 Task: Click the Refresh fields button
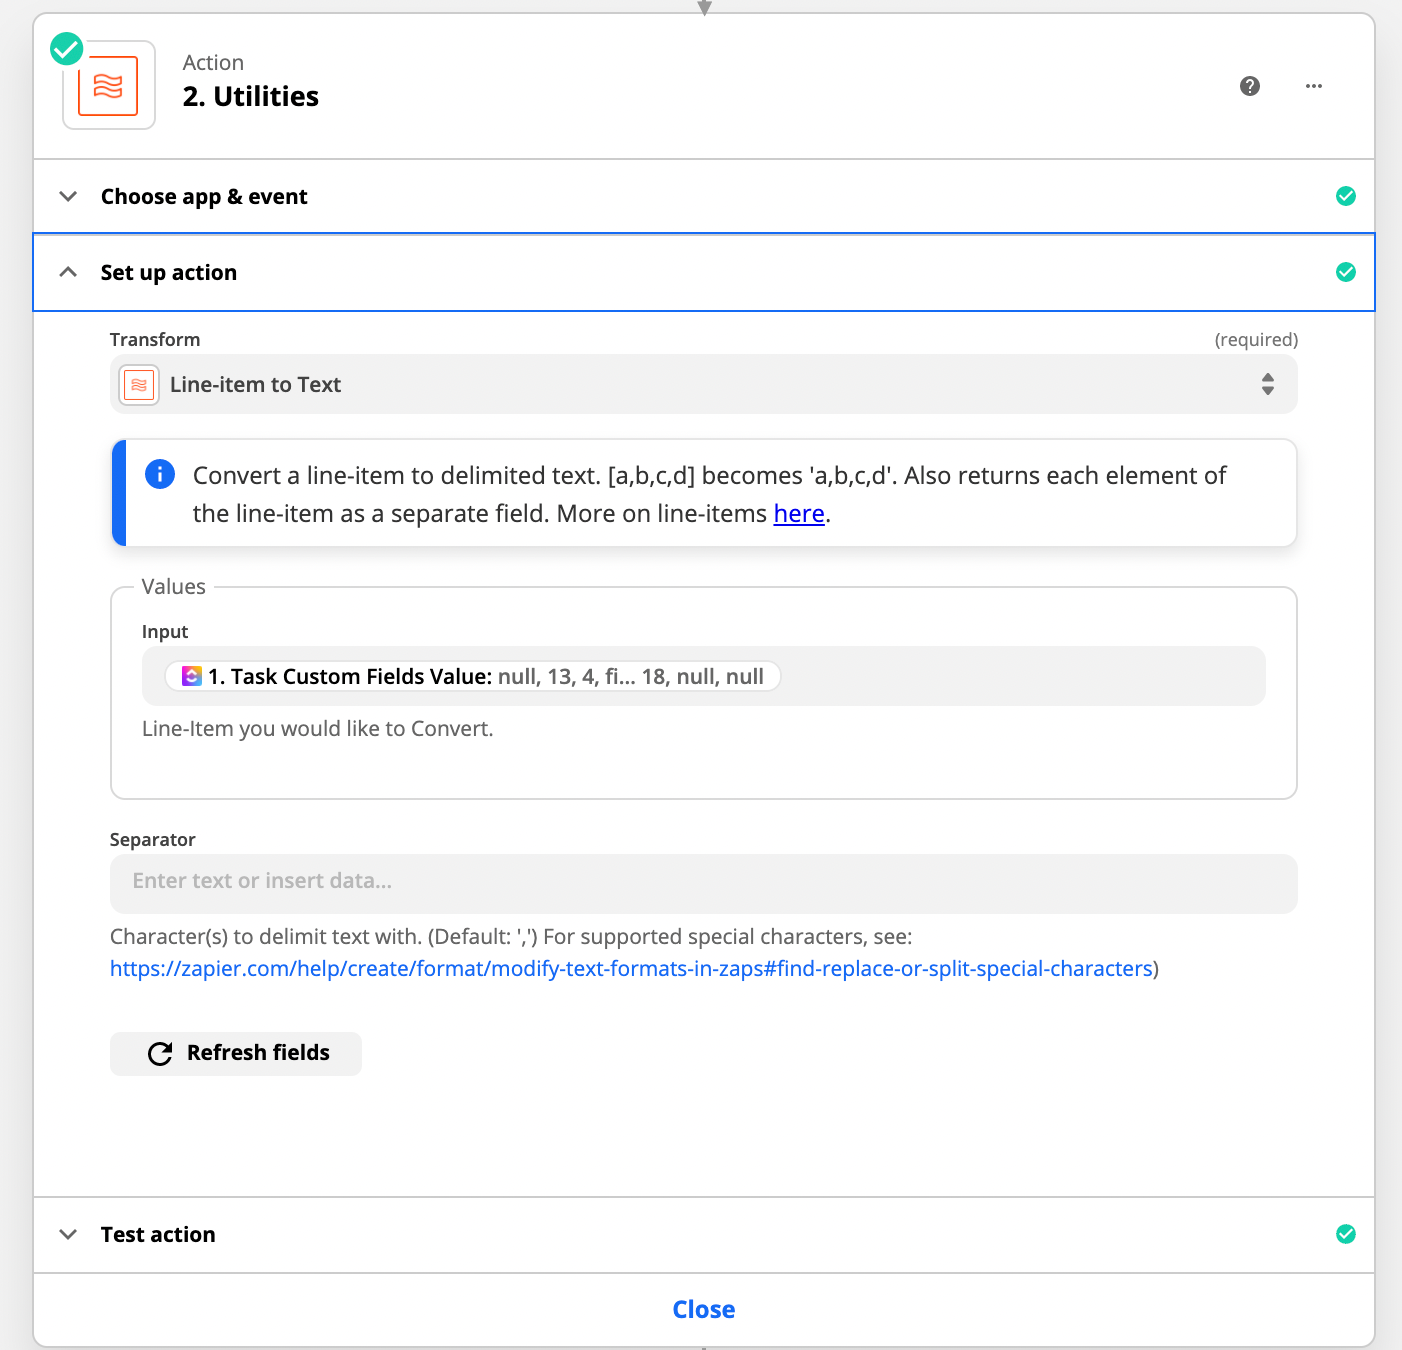tap(236, 1054)
